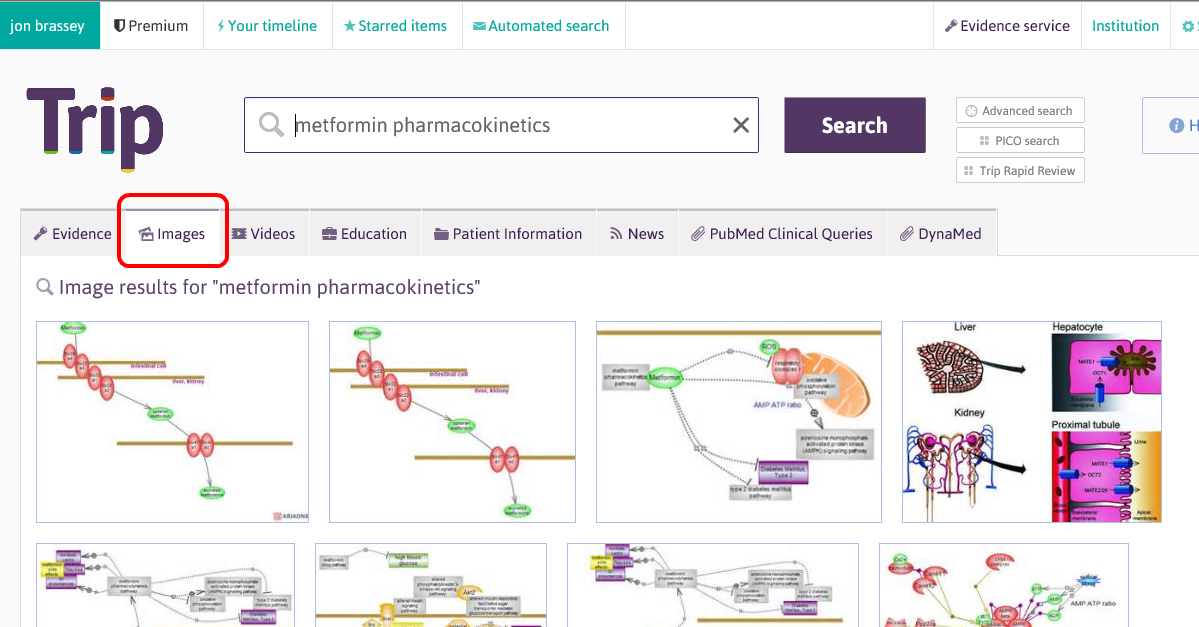The image size is (1199, 627).
Task: Open Advanced search
Action: [x=1020, y=111]
